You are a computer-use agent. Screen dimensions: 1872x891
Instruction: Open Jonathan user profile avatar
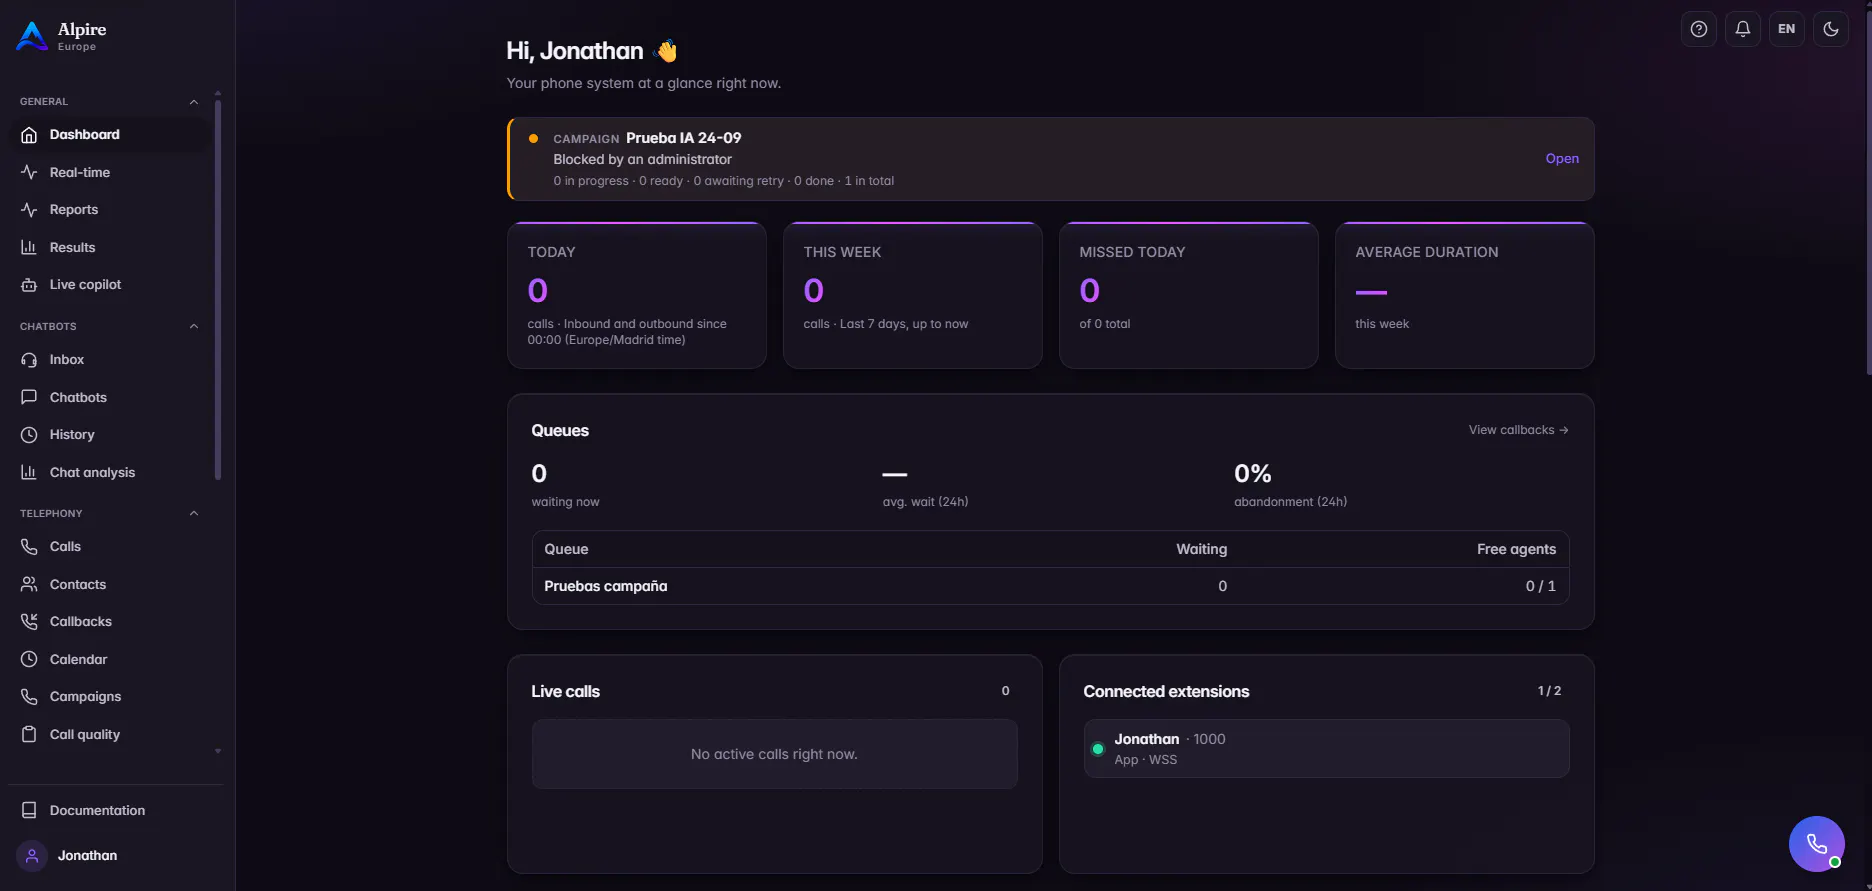pyautogui.click(x=32, y=856)
